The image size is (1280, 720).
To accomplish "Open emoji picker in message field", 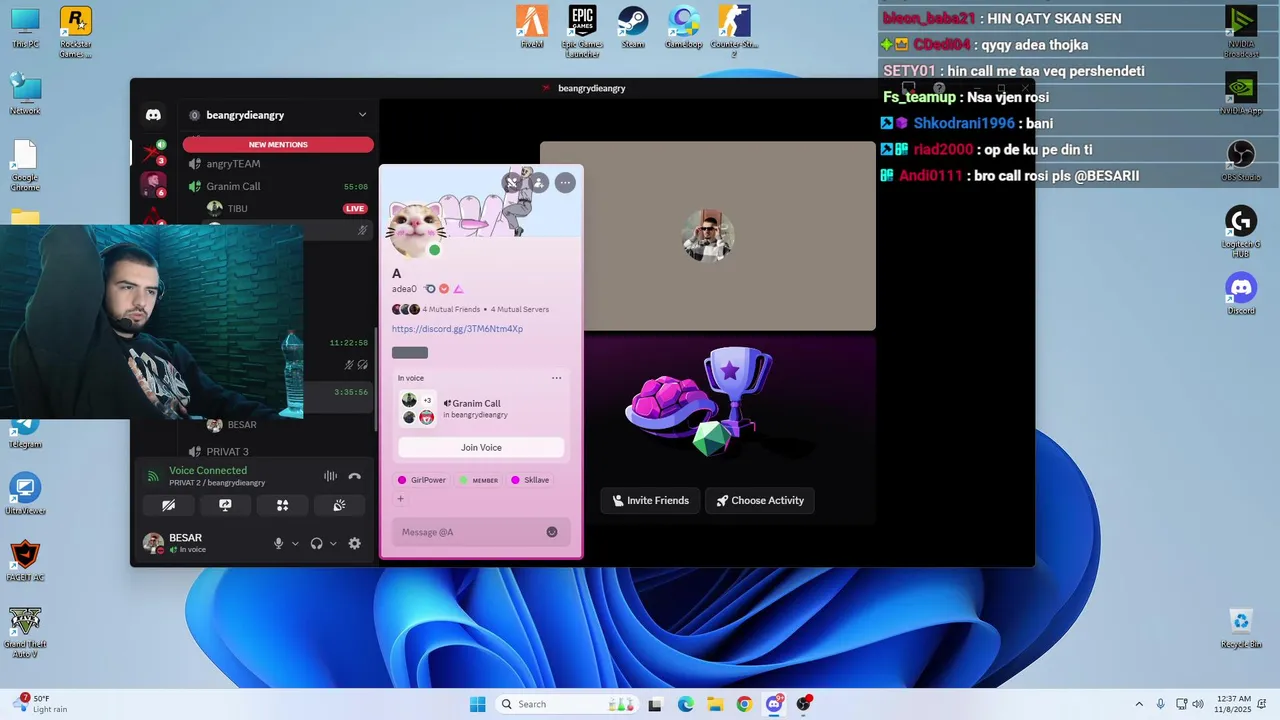I will pos(552,532).
